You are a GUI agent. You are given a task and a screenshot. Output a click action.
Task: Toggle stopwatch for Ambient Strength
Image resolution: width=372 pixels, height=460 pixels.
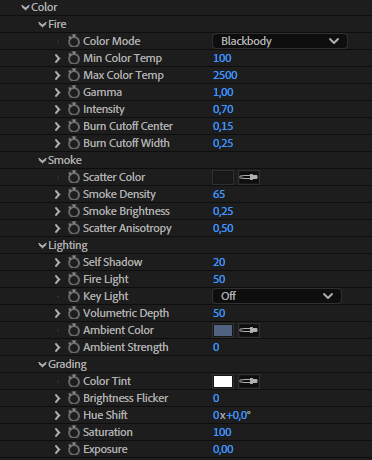[74, 347]
